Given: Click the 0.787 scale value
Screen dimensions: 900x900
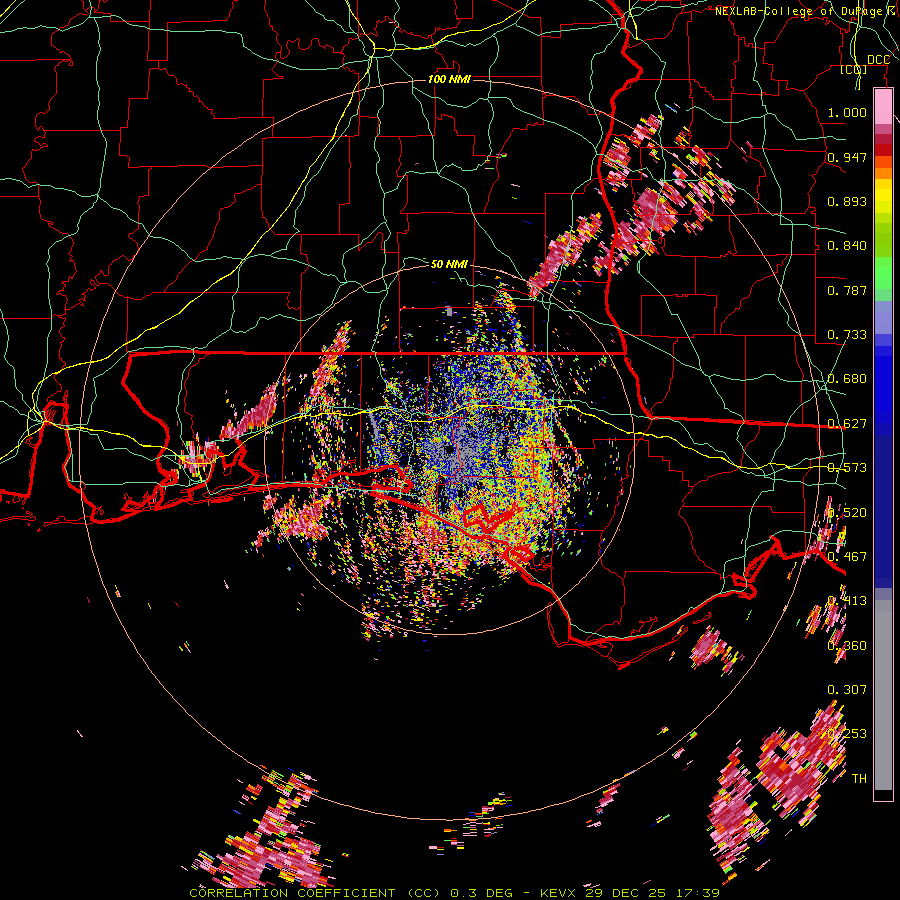Looking at the screenshot, I should pyautogui.click(x=847, y=290).
